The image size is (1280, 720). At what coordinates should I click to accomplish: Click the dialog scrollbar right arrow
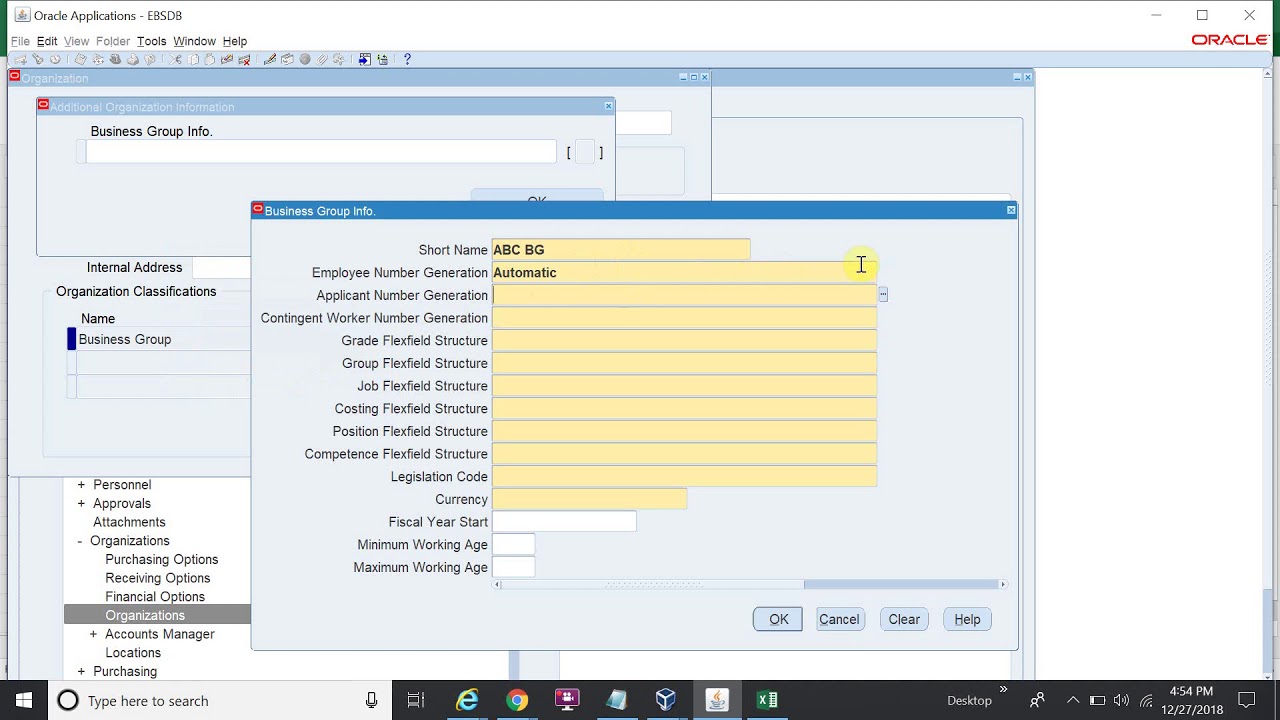coord(1002,584)
